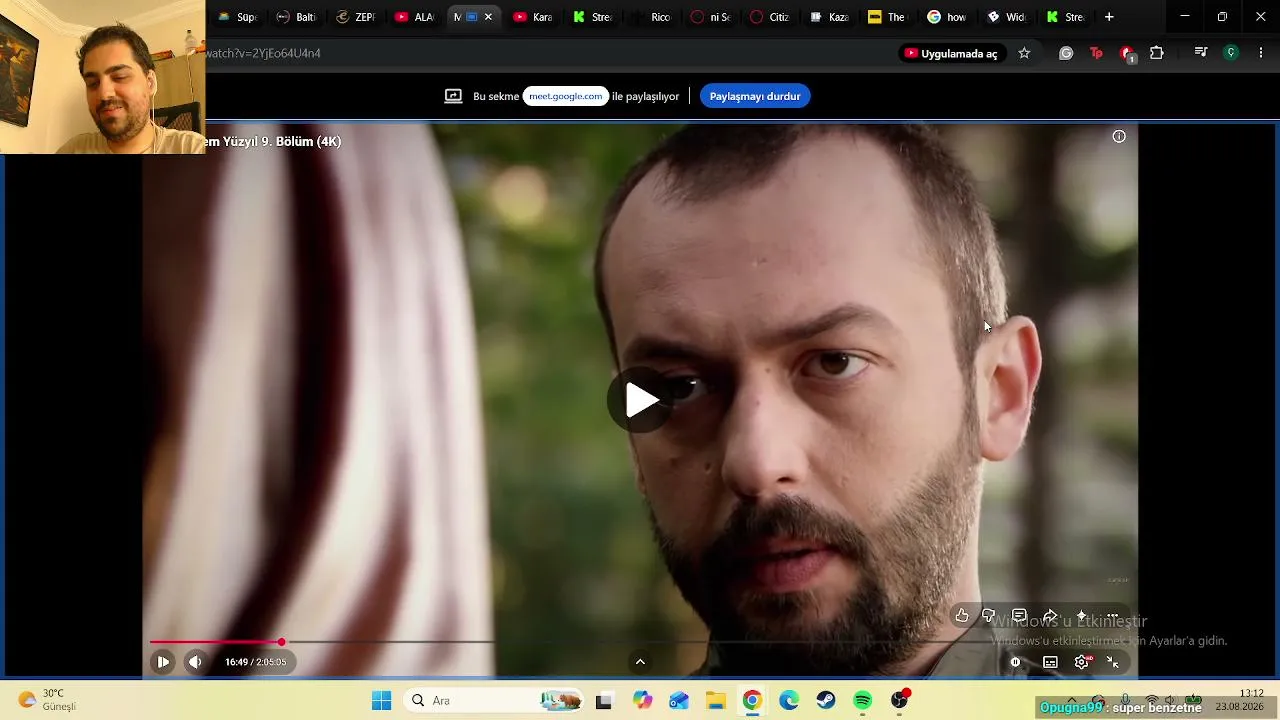Open more actions three-dot menu on player
This screenshot has width=1280, height=720.
coord(1112,616)
